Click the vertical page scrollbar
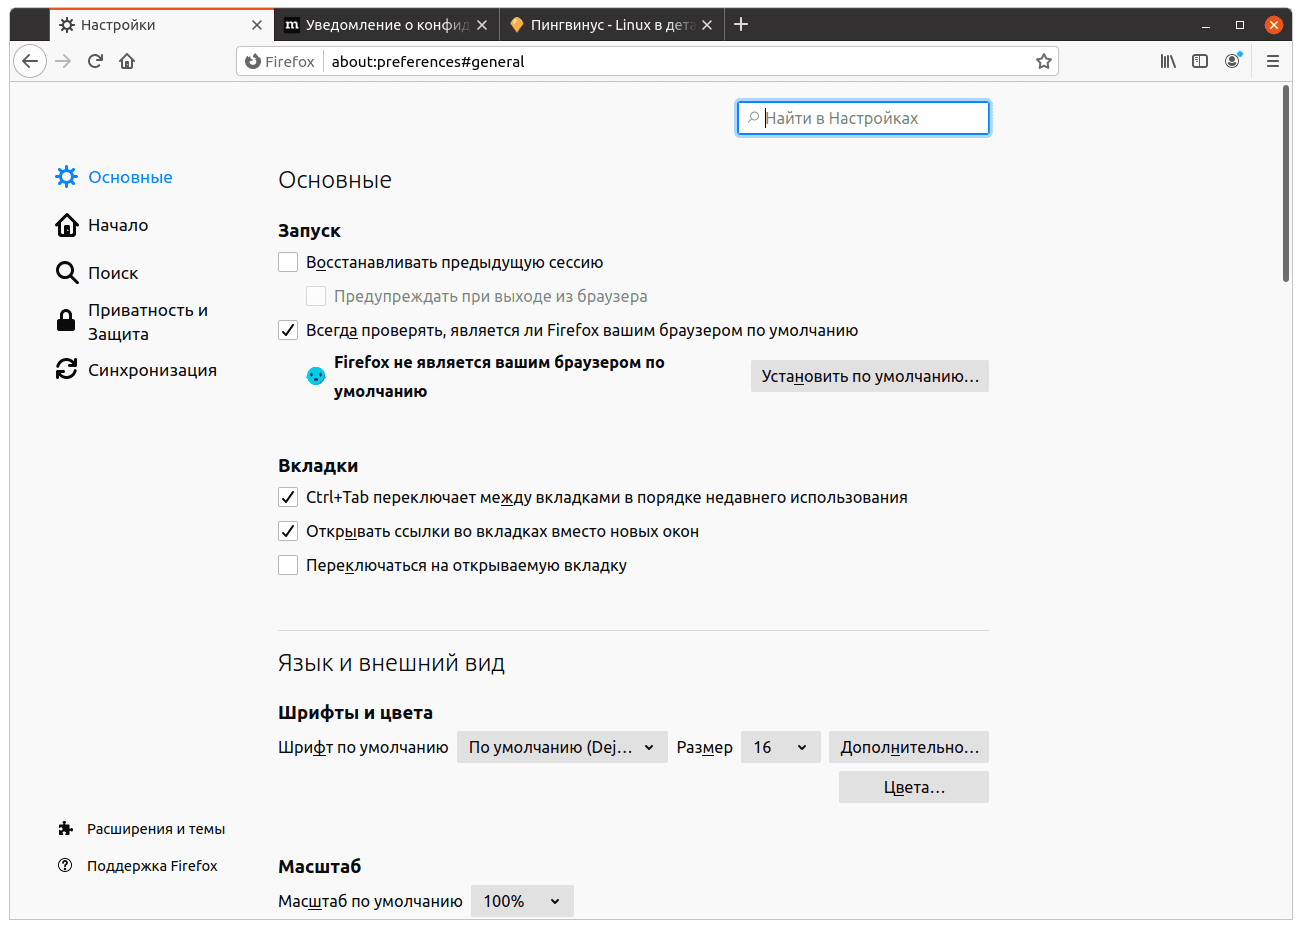The width and height of the screenshot is (1302, 929). point(1286,184)
